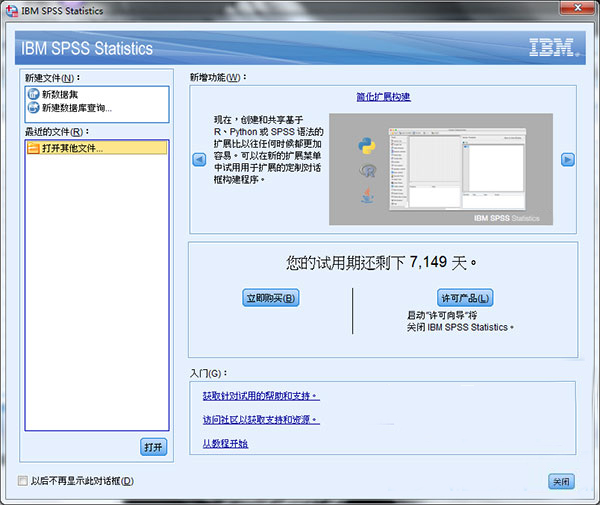Click the 新增功能(W) label
The image size is (600, 505).
[x=218, y=77]
